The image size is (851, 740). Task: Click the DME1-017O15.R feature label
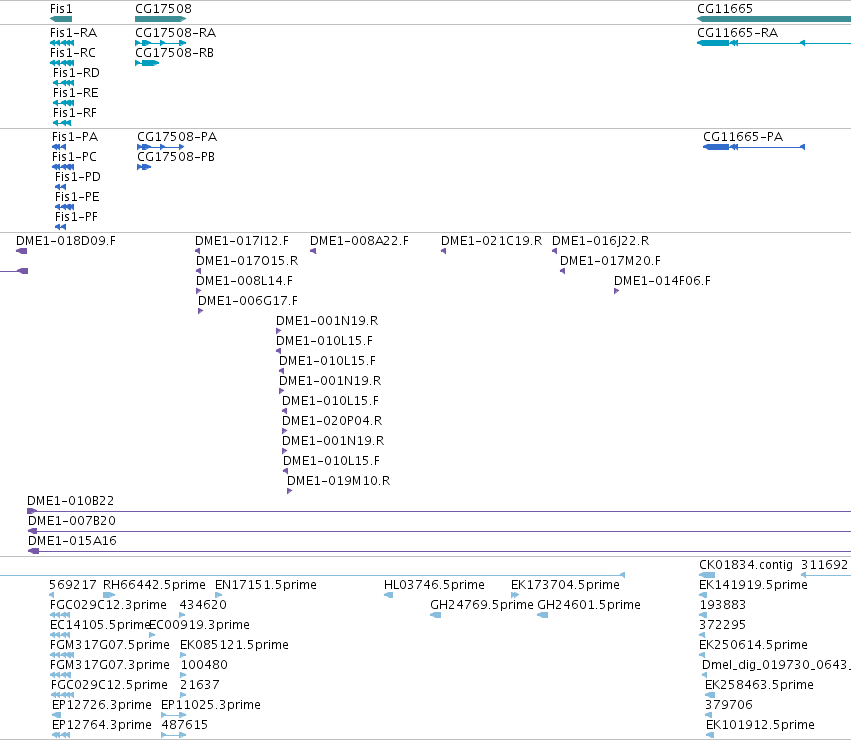pyautogui.click(x=247, y=261)
